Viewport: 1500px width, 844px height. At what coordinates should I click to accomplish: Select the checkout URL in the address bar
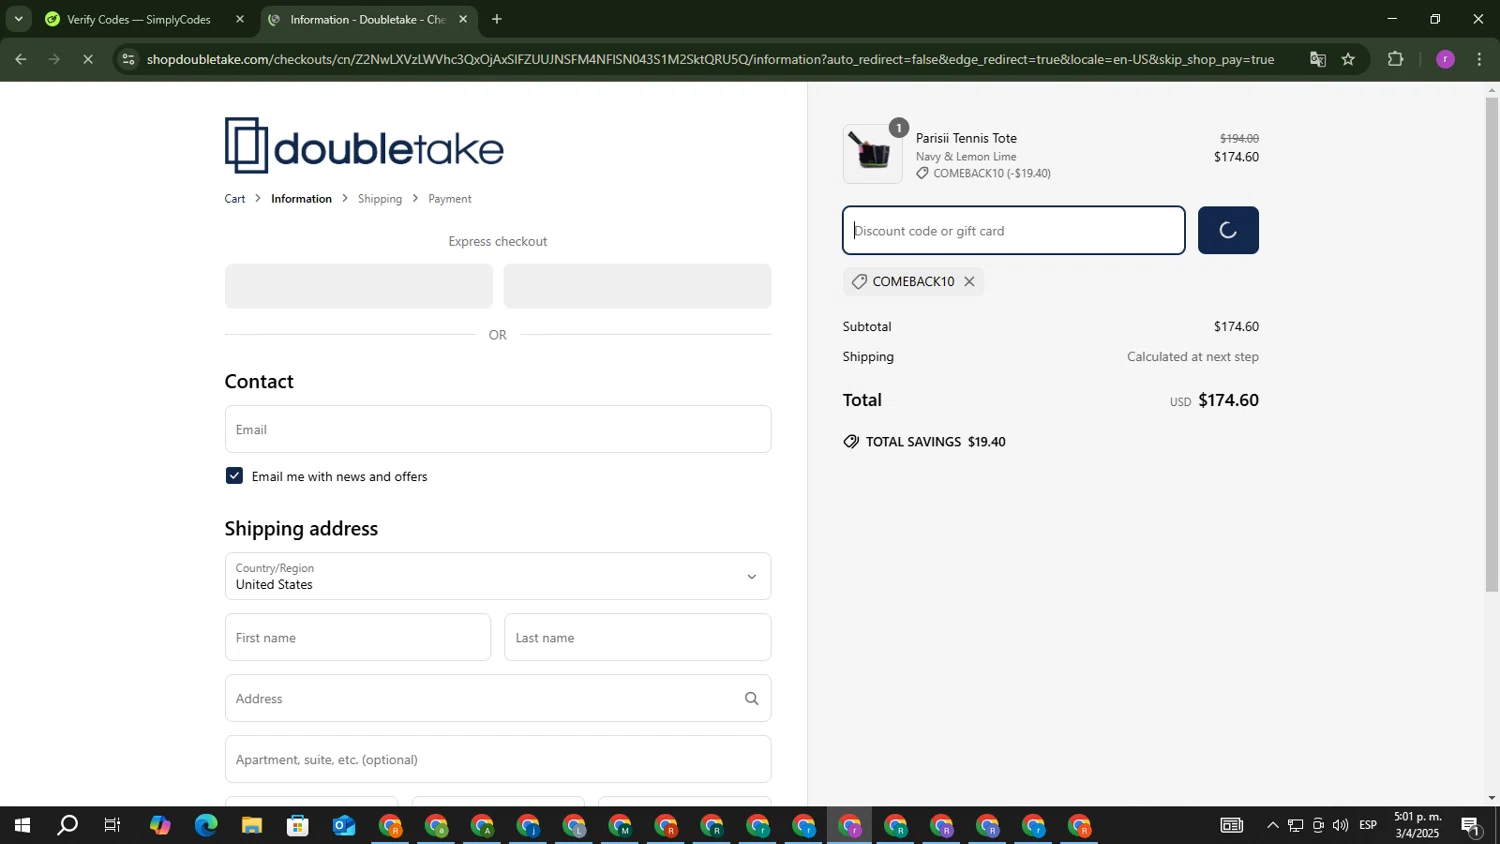[710, 59]
